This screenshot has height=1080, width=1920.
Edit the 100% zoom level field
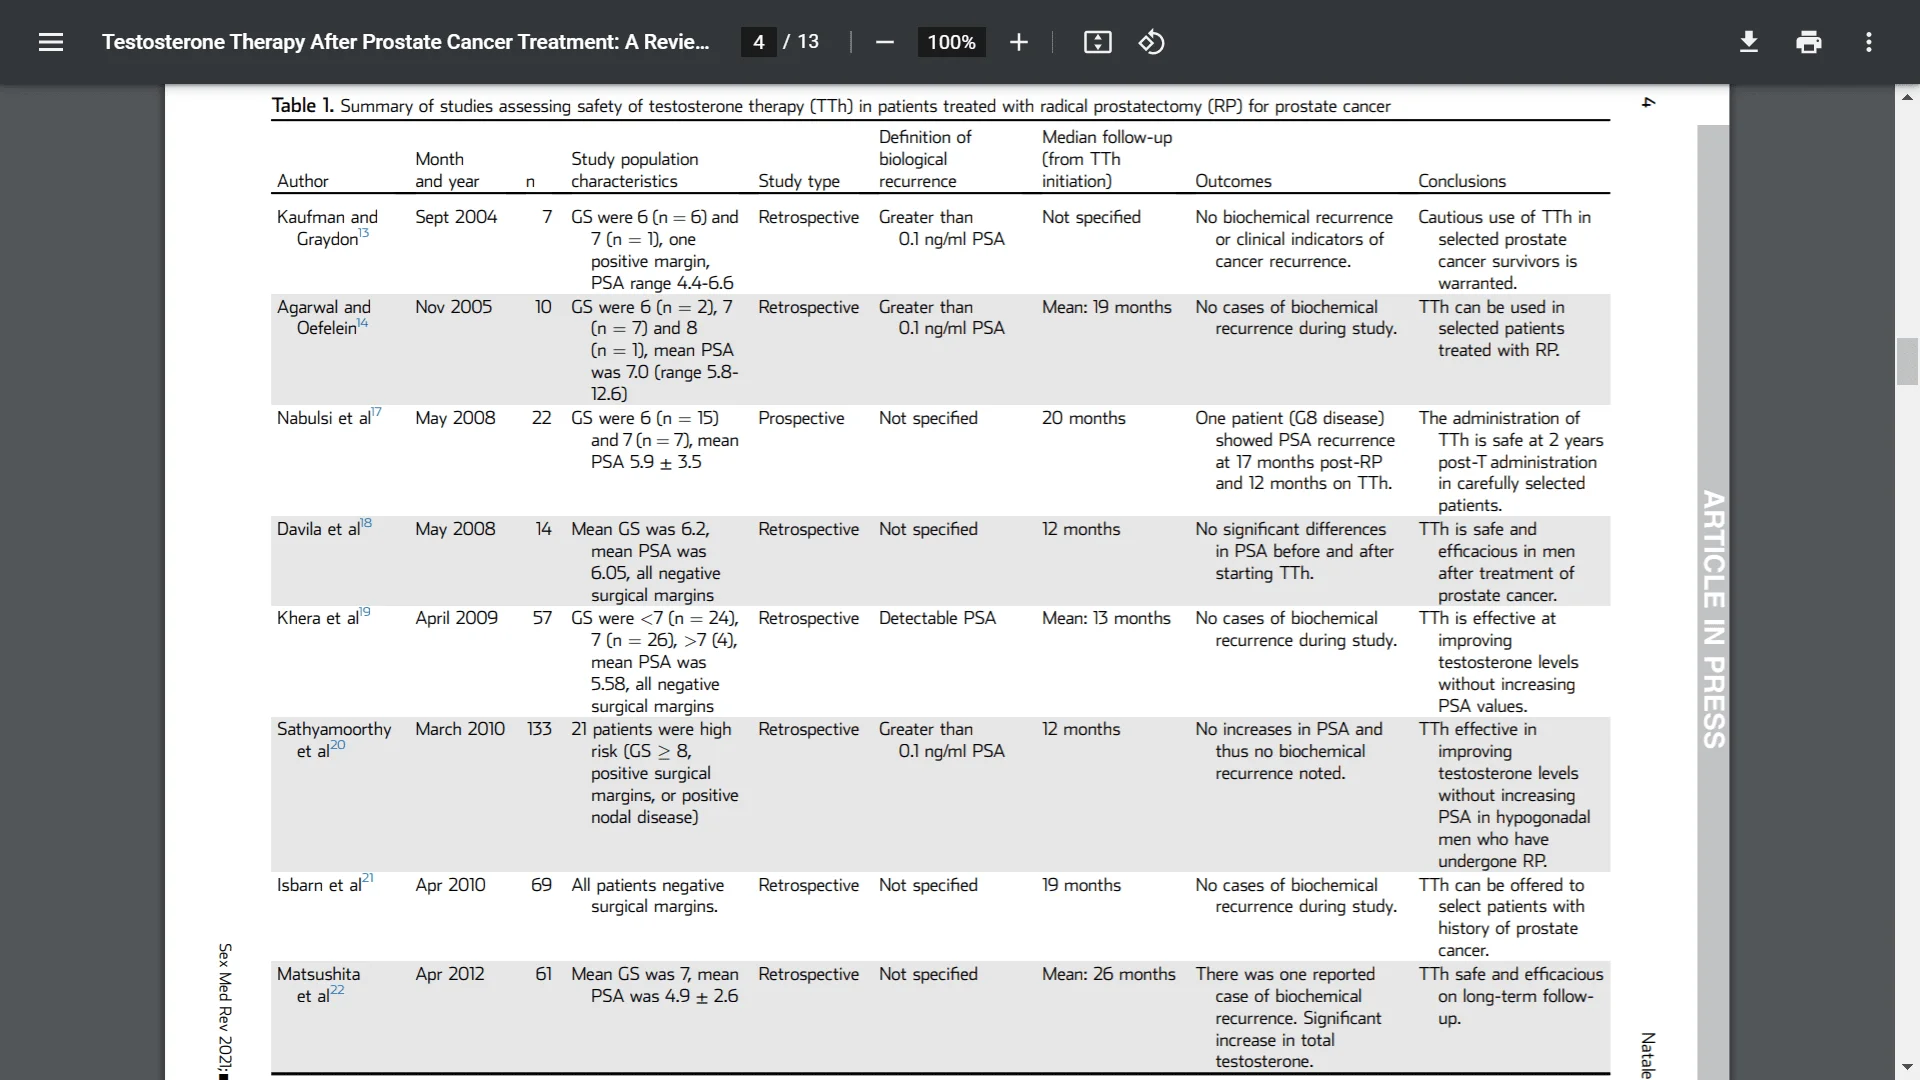click(x=951, y=42)
